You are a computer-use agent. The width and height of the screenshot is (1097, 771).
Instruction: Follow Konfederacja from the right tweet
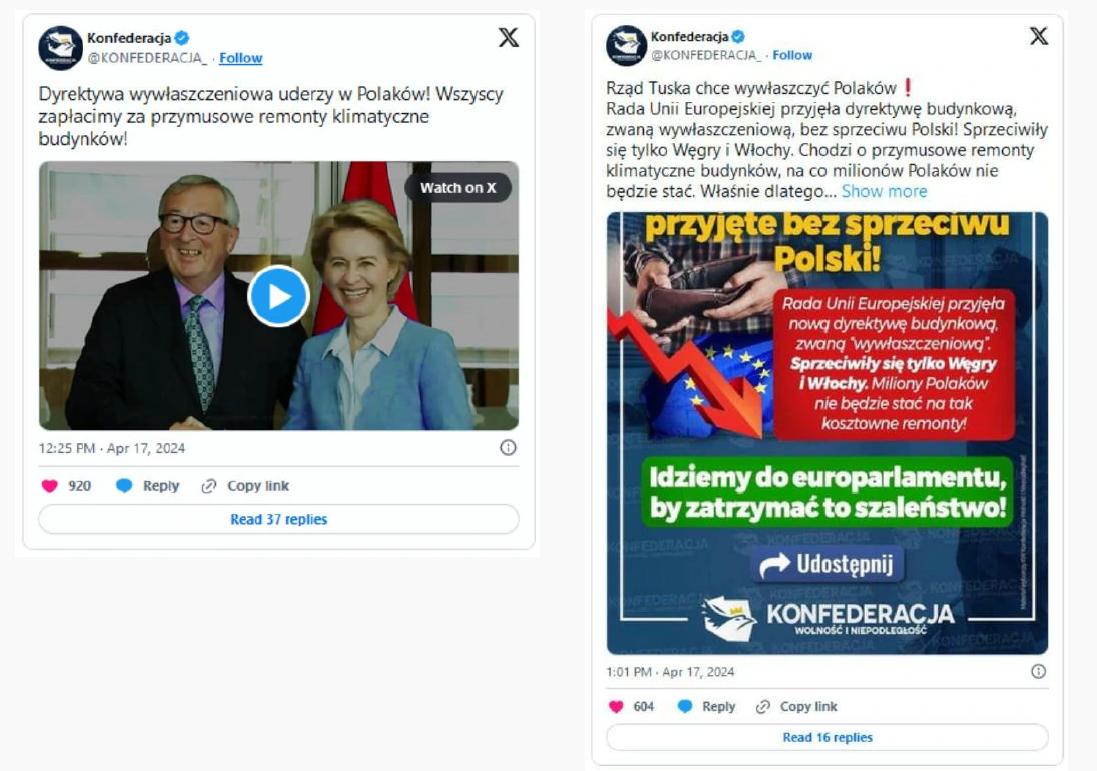[x=792, y=55]
